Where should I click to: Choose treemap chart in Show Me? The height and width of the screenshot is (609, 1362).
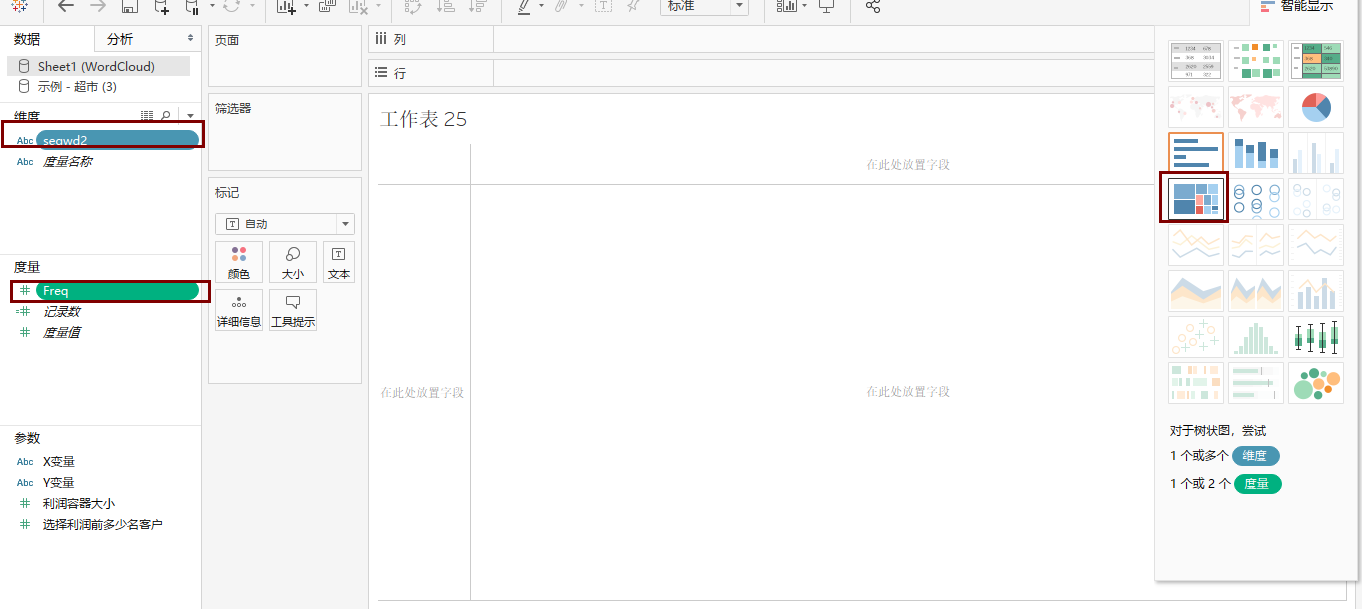click(x=1196, y=198)
